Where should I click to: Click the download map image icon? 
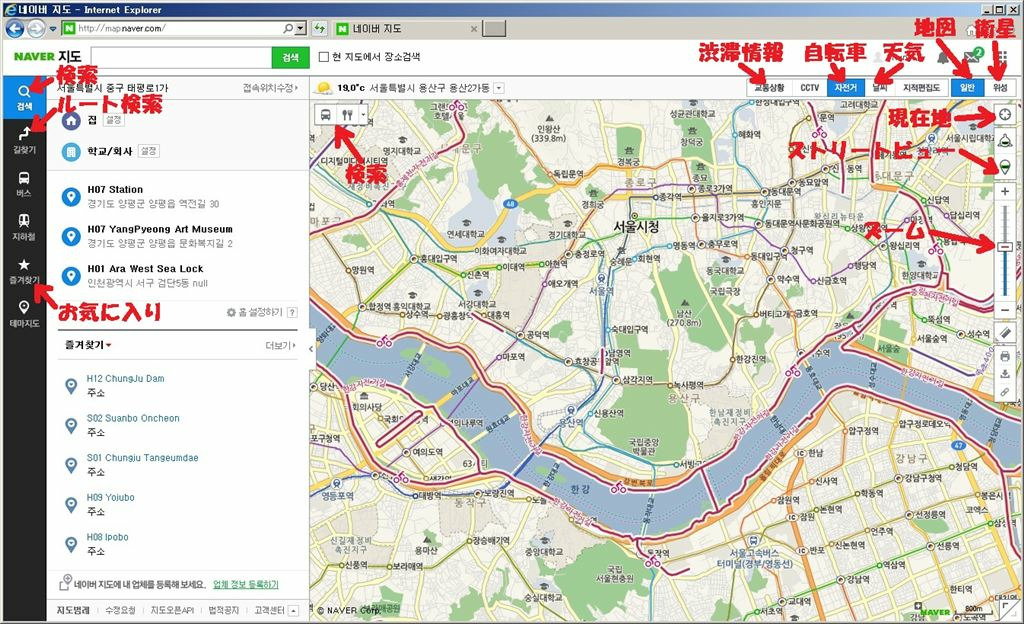[1005, 374]
